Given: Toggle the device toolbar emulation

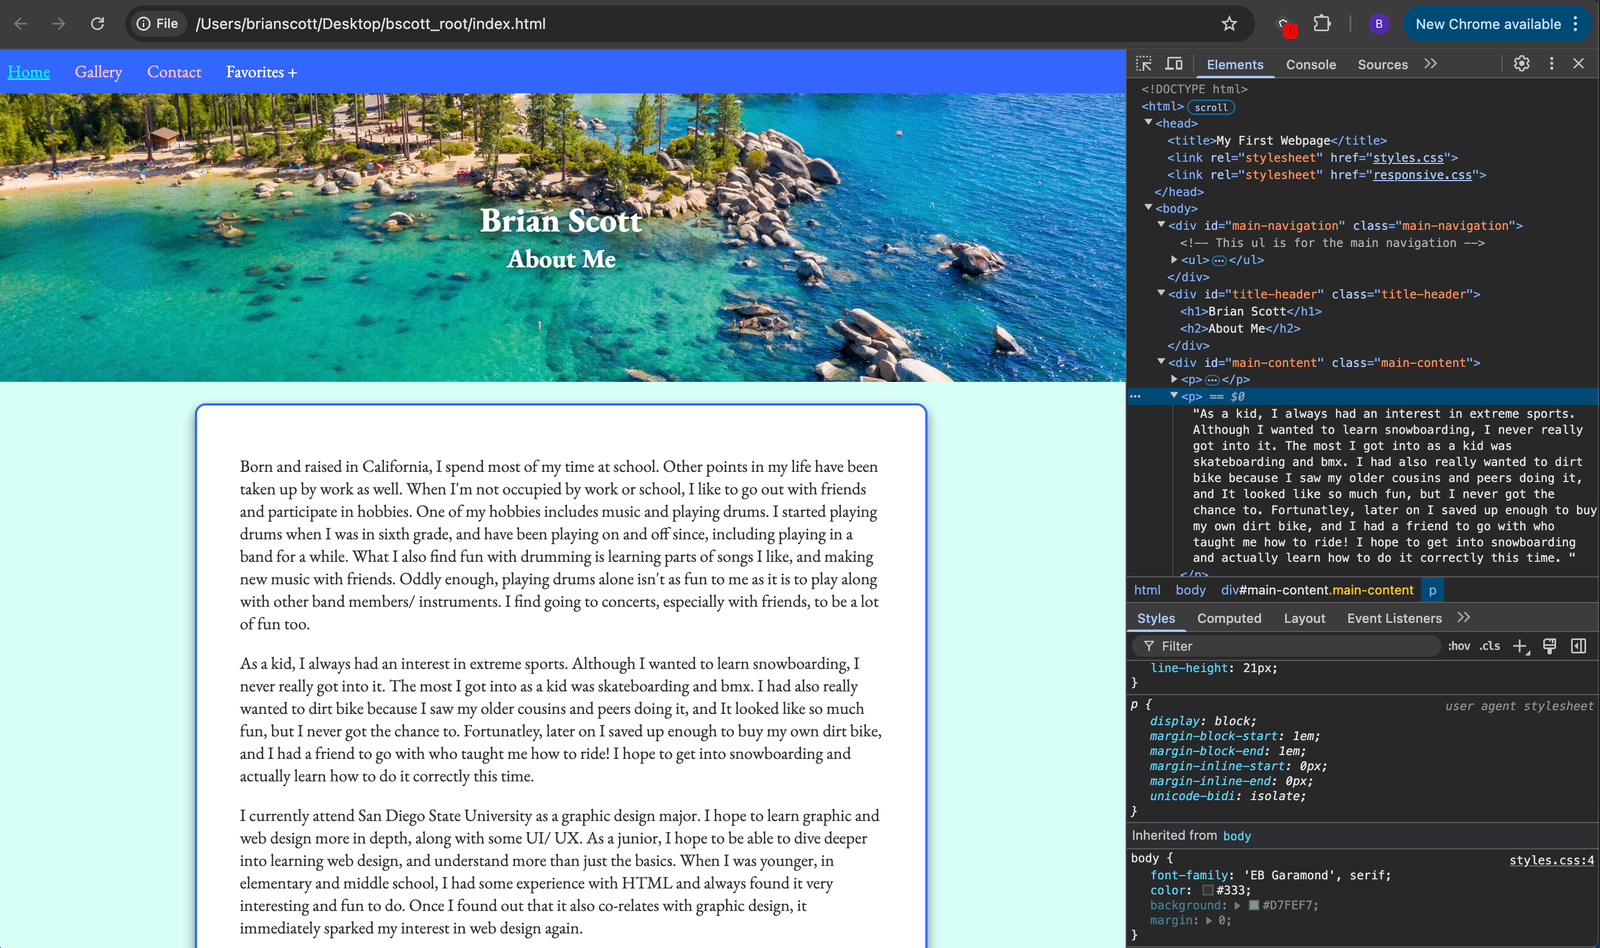Looking at the screenshot, I should click(1174, 64).
